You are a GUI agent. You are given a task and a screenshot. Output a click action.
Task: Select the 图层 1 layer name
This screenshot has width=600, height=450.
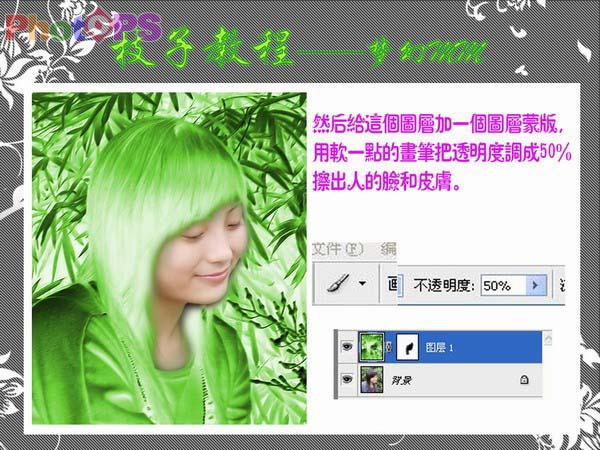(439, 348)
